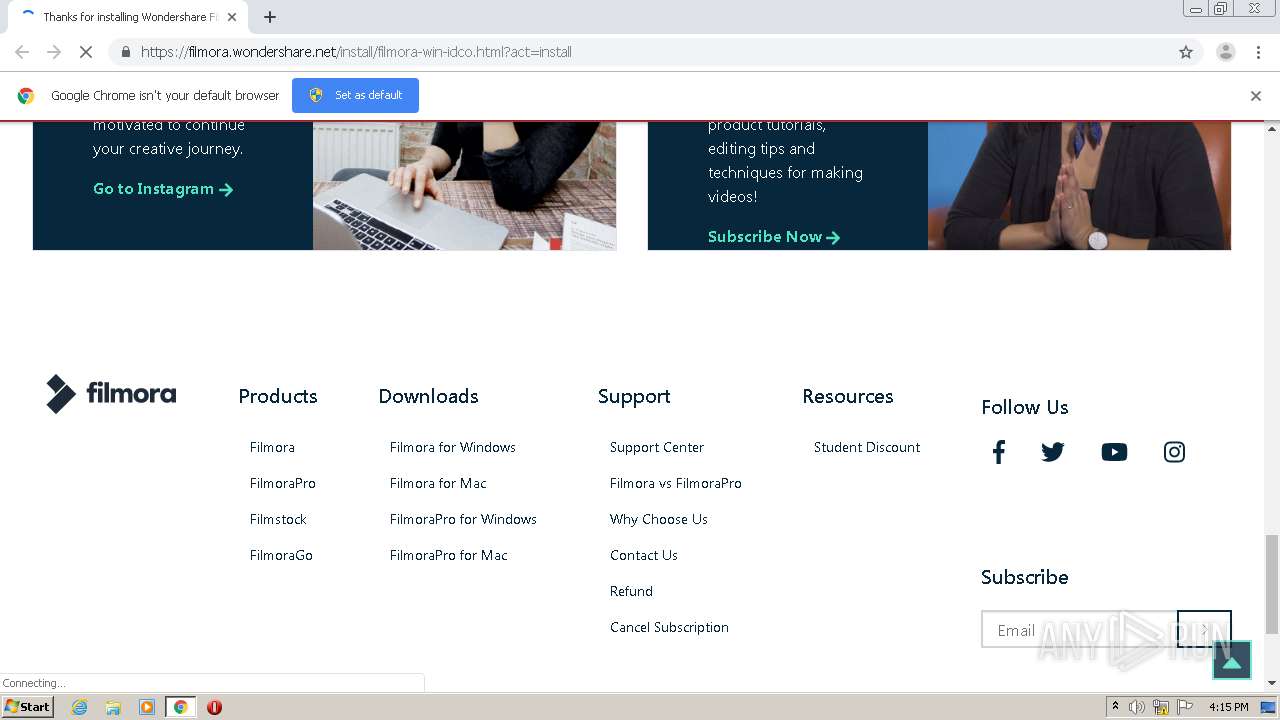1280x720 pixels.
Task: Submit the email subscribe arrow button
Action: [1204, 629]
